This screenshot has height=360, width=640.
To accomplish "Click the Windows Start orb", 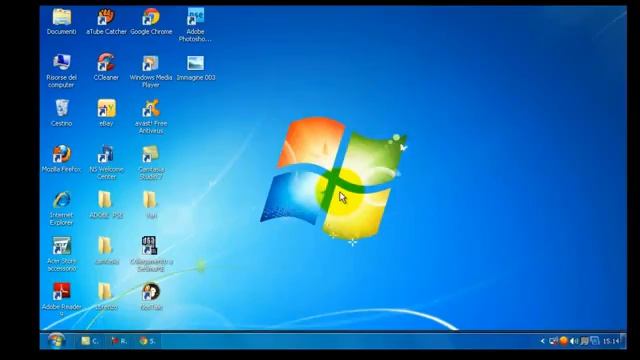I will [56, 341].
